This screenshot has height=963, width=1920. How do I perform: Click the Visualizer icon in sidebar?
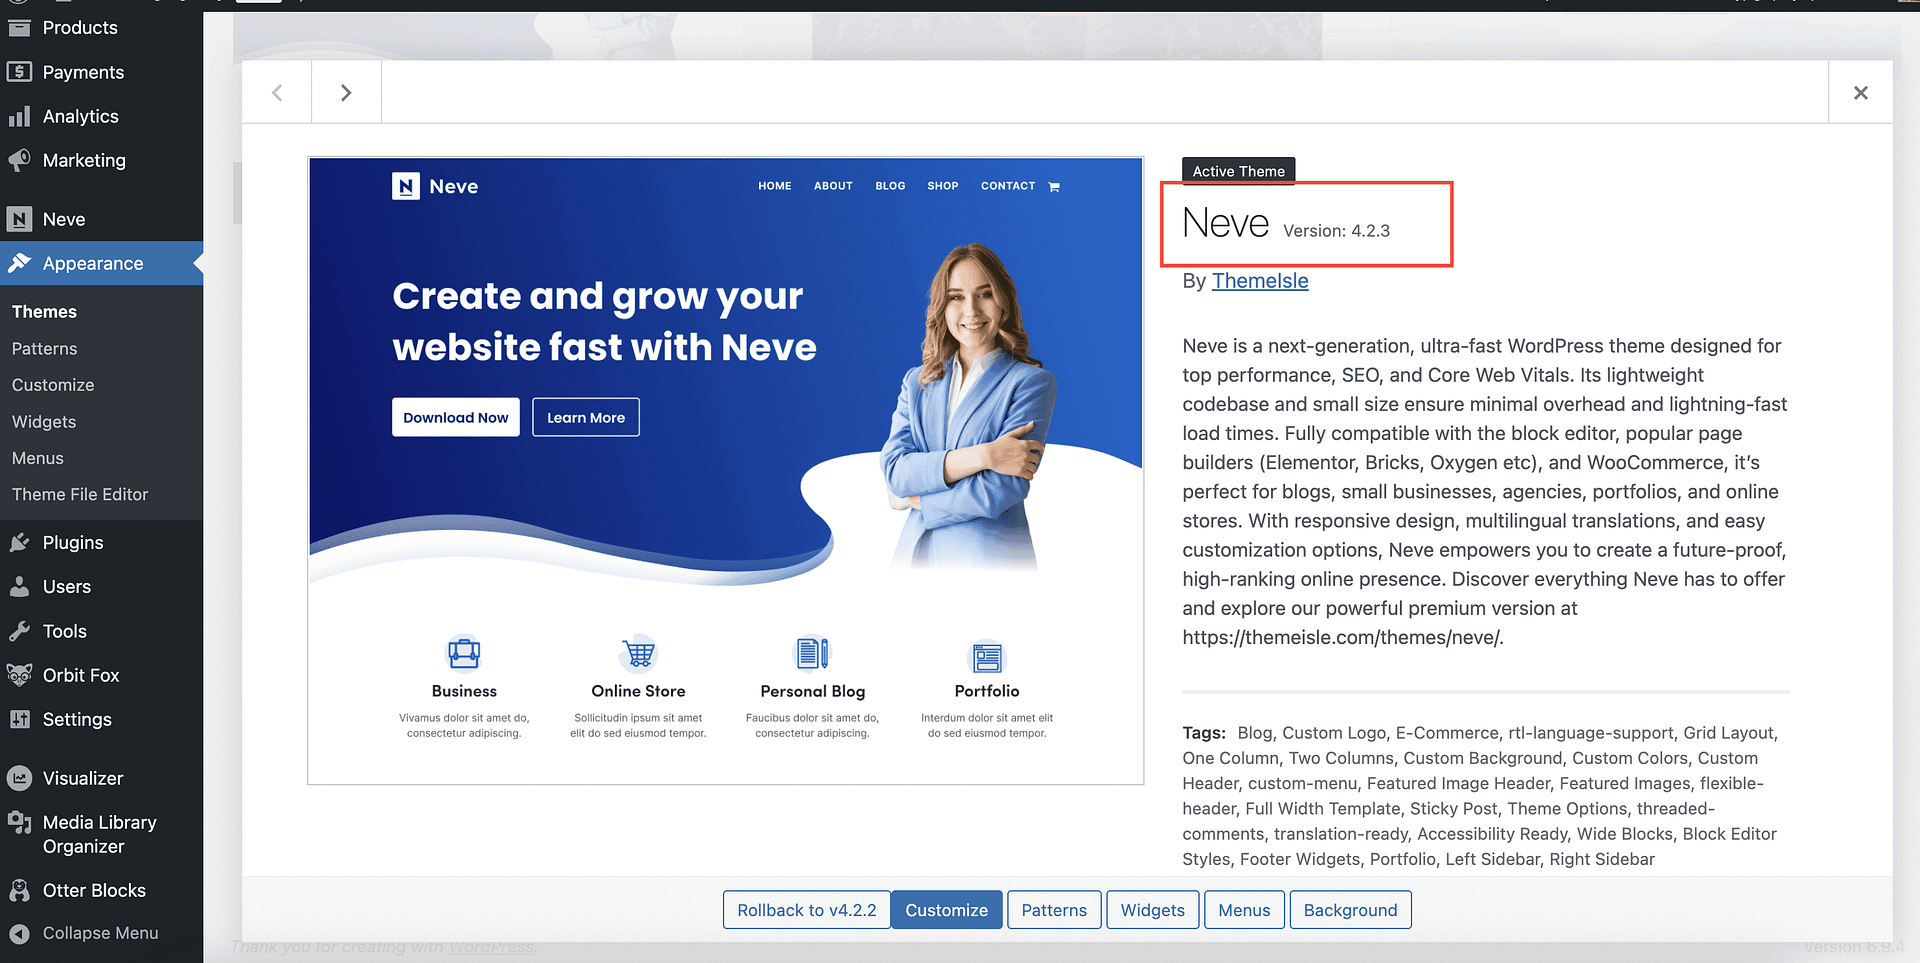[19, 778]
